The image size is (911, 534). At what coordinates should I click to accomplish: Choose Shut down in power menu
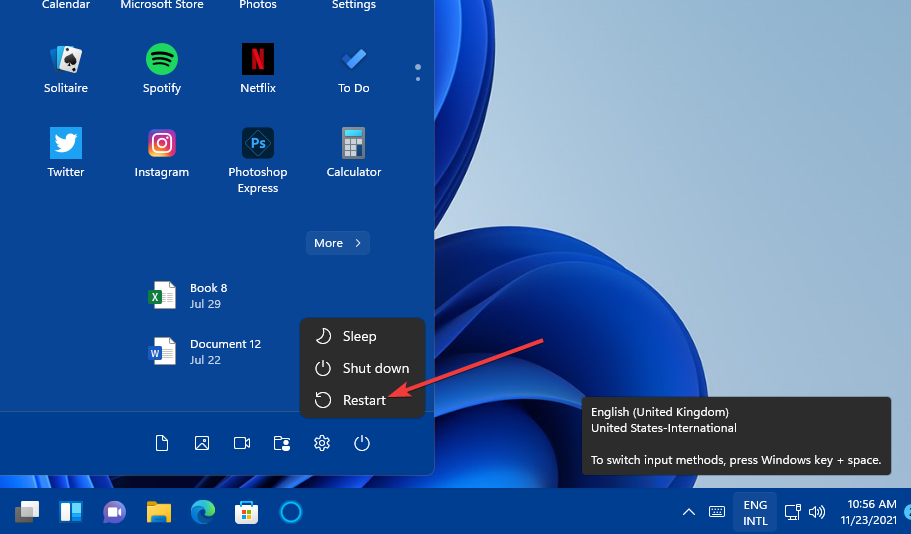pyautogui.click(x=363, y=368)
